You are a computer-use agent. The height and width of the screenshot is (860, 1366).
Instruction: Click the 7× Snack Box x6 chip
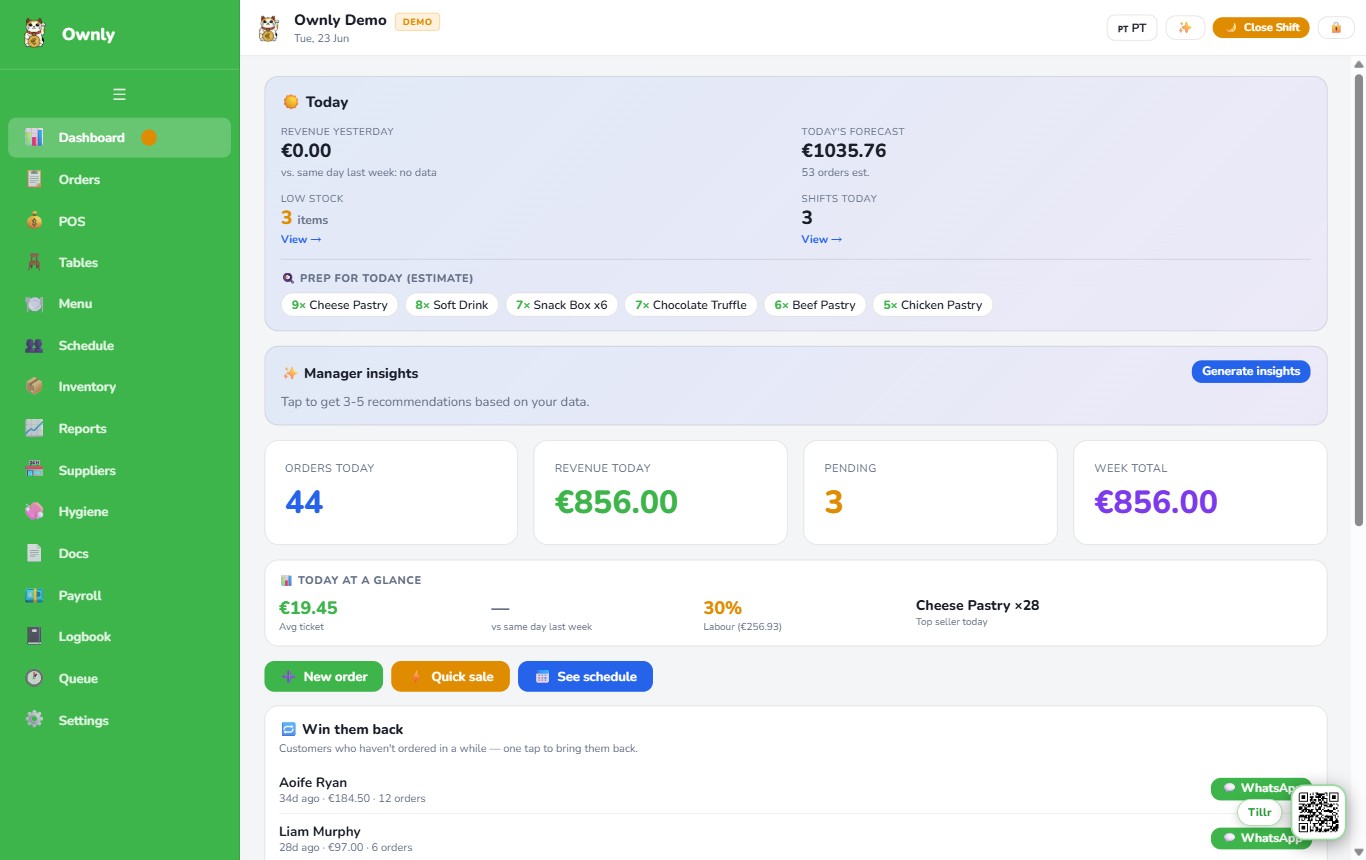pos(562,305)
